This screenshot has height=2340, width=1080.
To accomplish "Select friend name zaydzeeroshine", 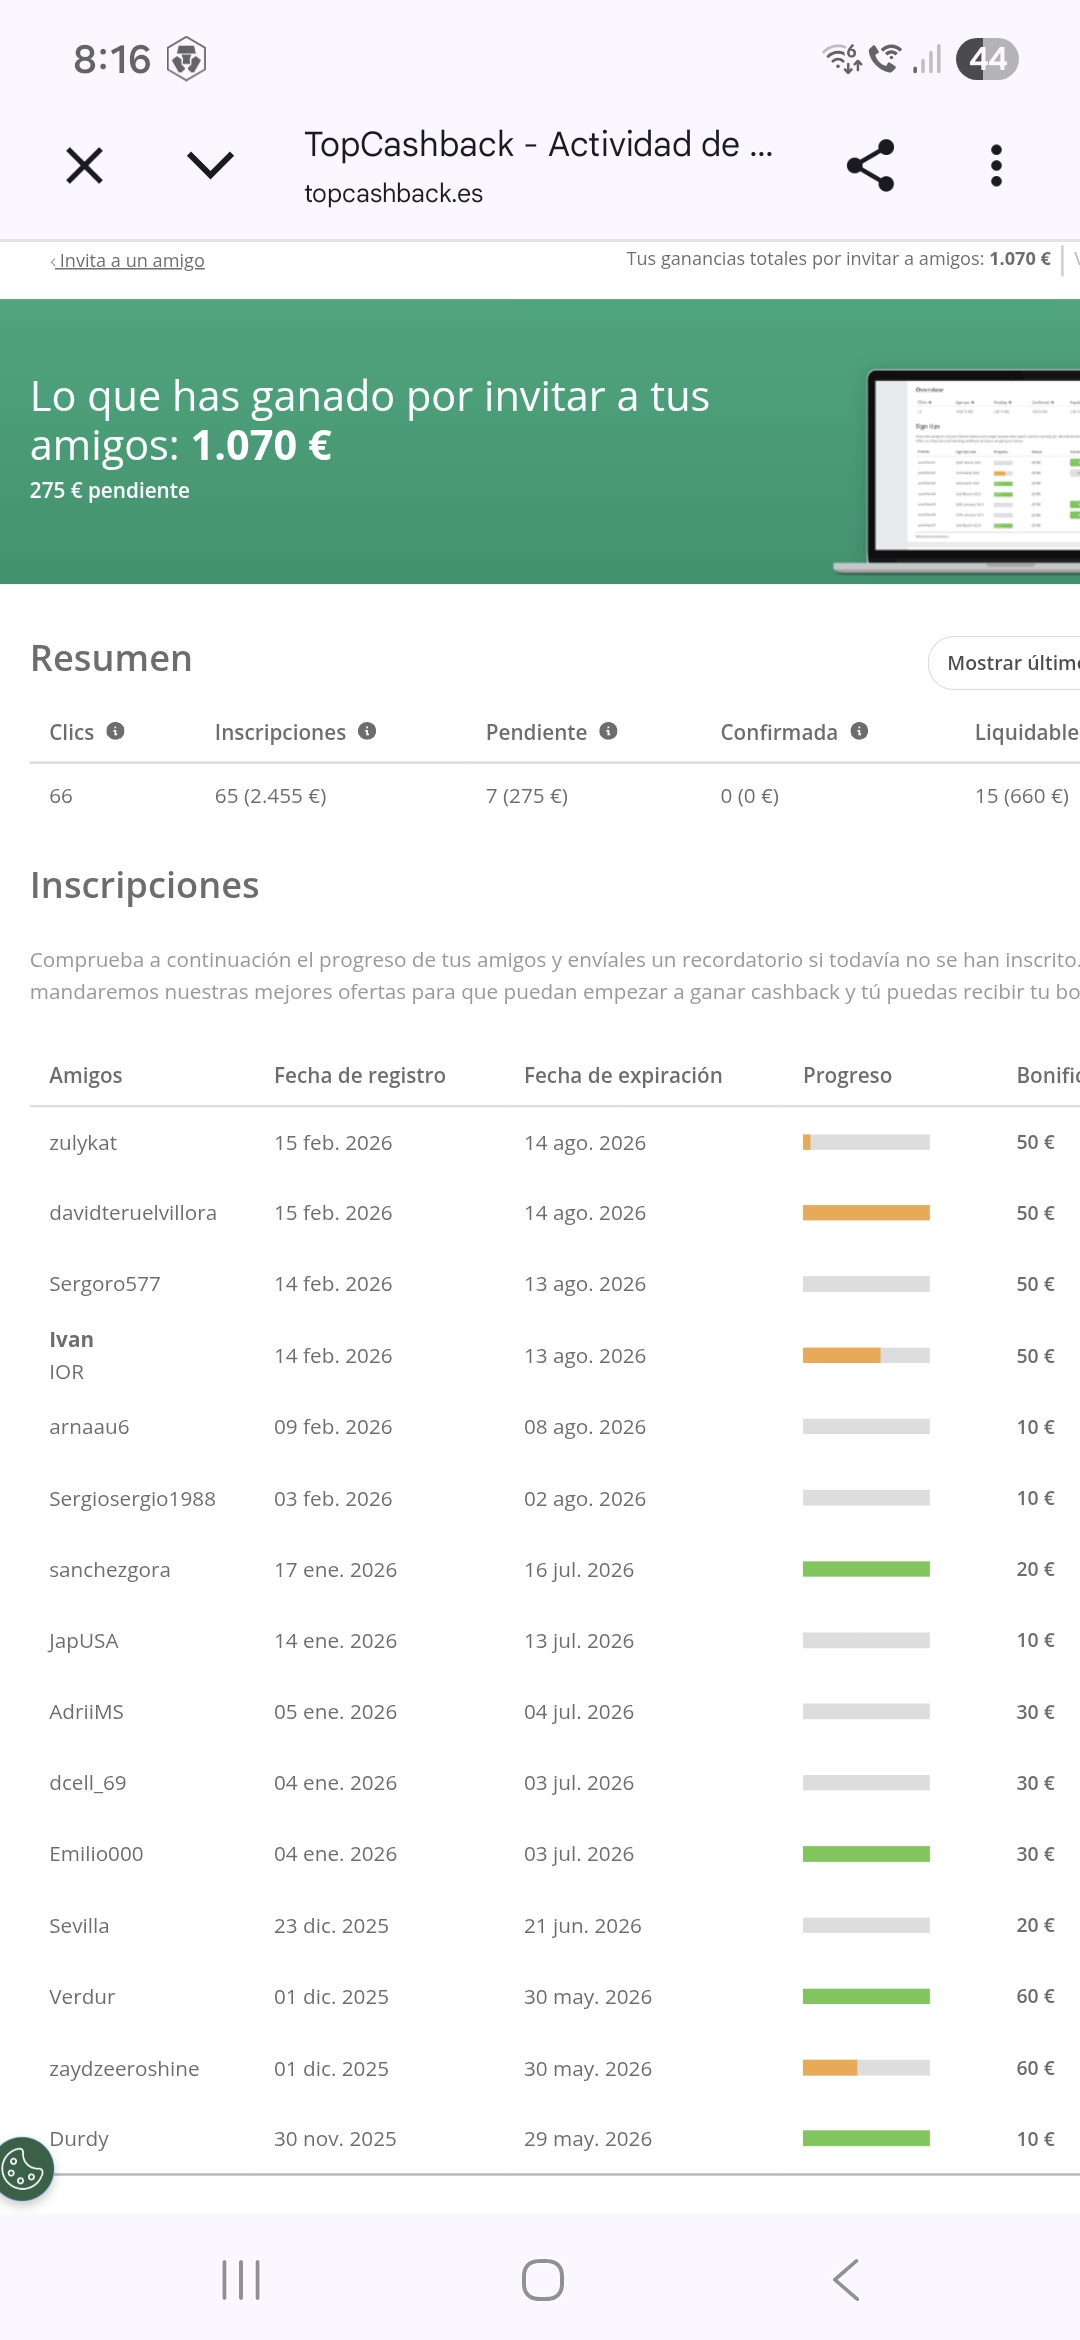I will pos(124,2069).
